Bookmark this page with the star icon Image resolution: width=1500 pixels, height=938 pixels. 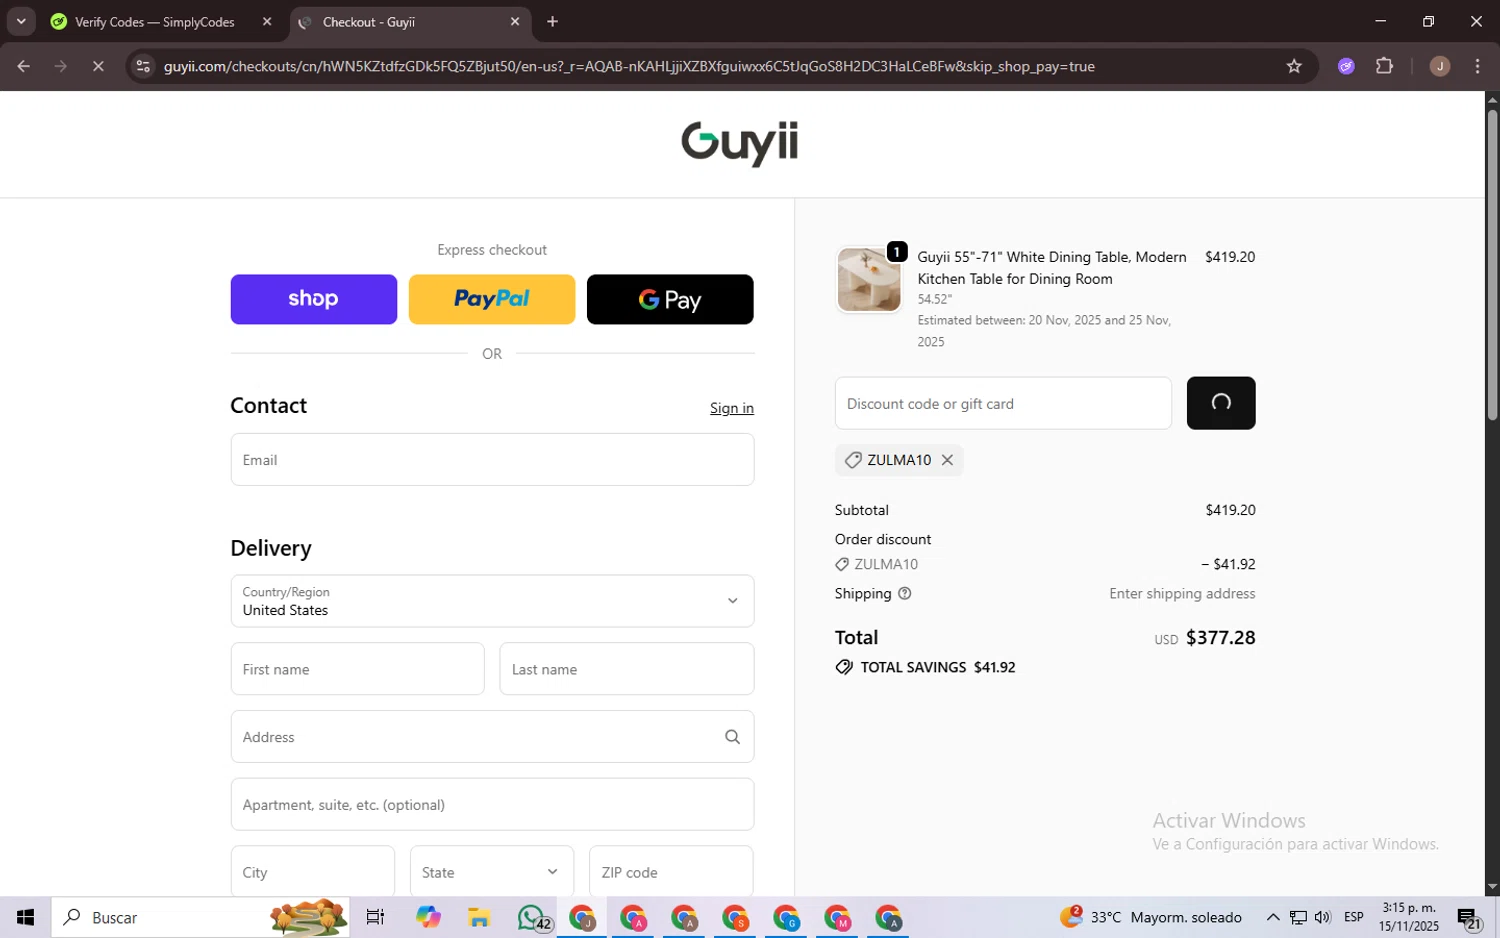coord(1294,66)
